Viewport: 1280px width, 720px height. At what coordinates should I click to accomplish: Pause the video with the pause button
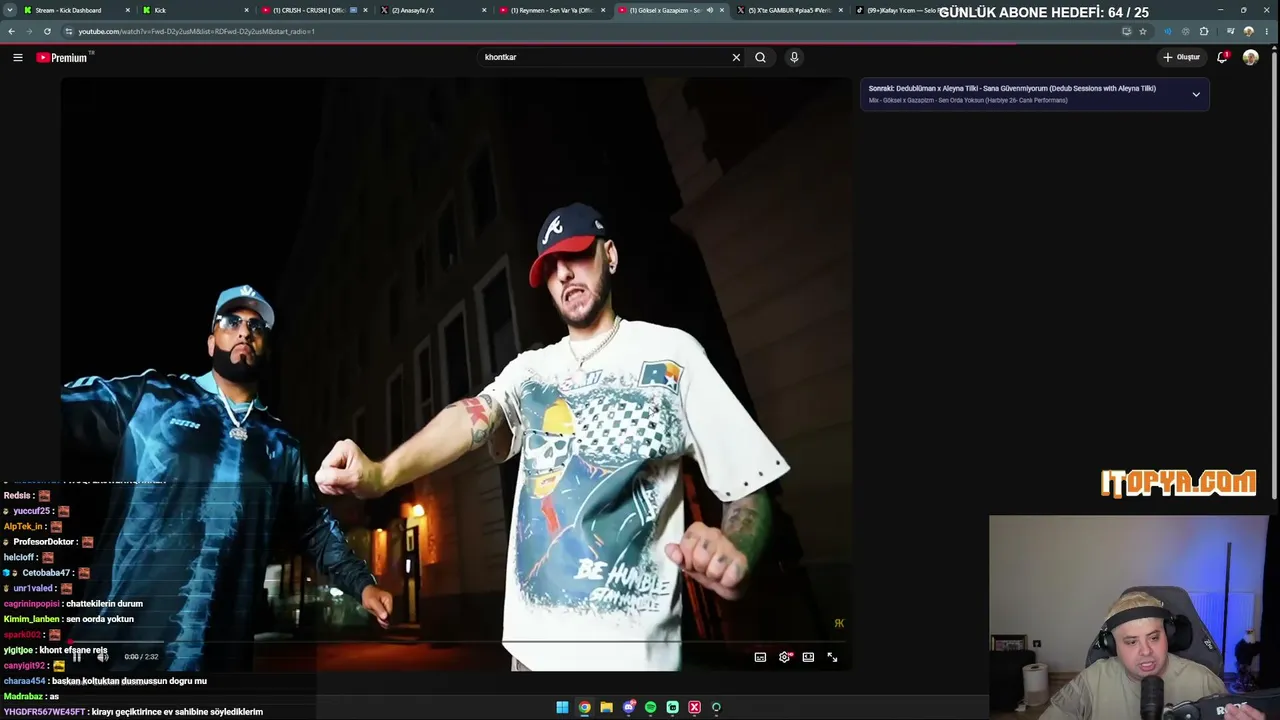tap(76, 657)
